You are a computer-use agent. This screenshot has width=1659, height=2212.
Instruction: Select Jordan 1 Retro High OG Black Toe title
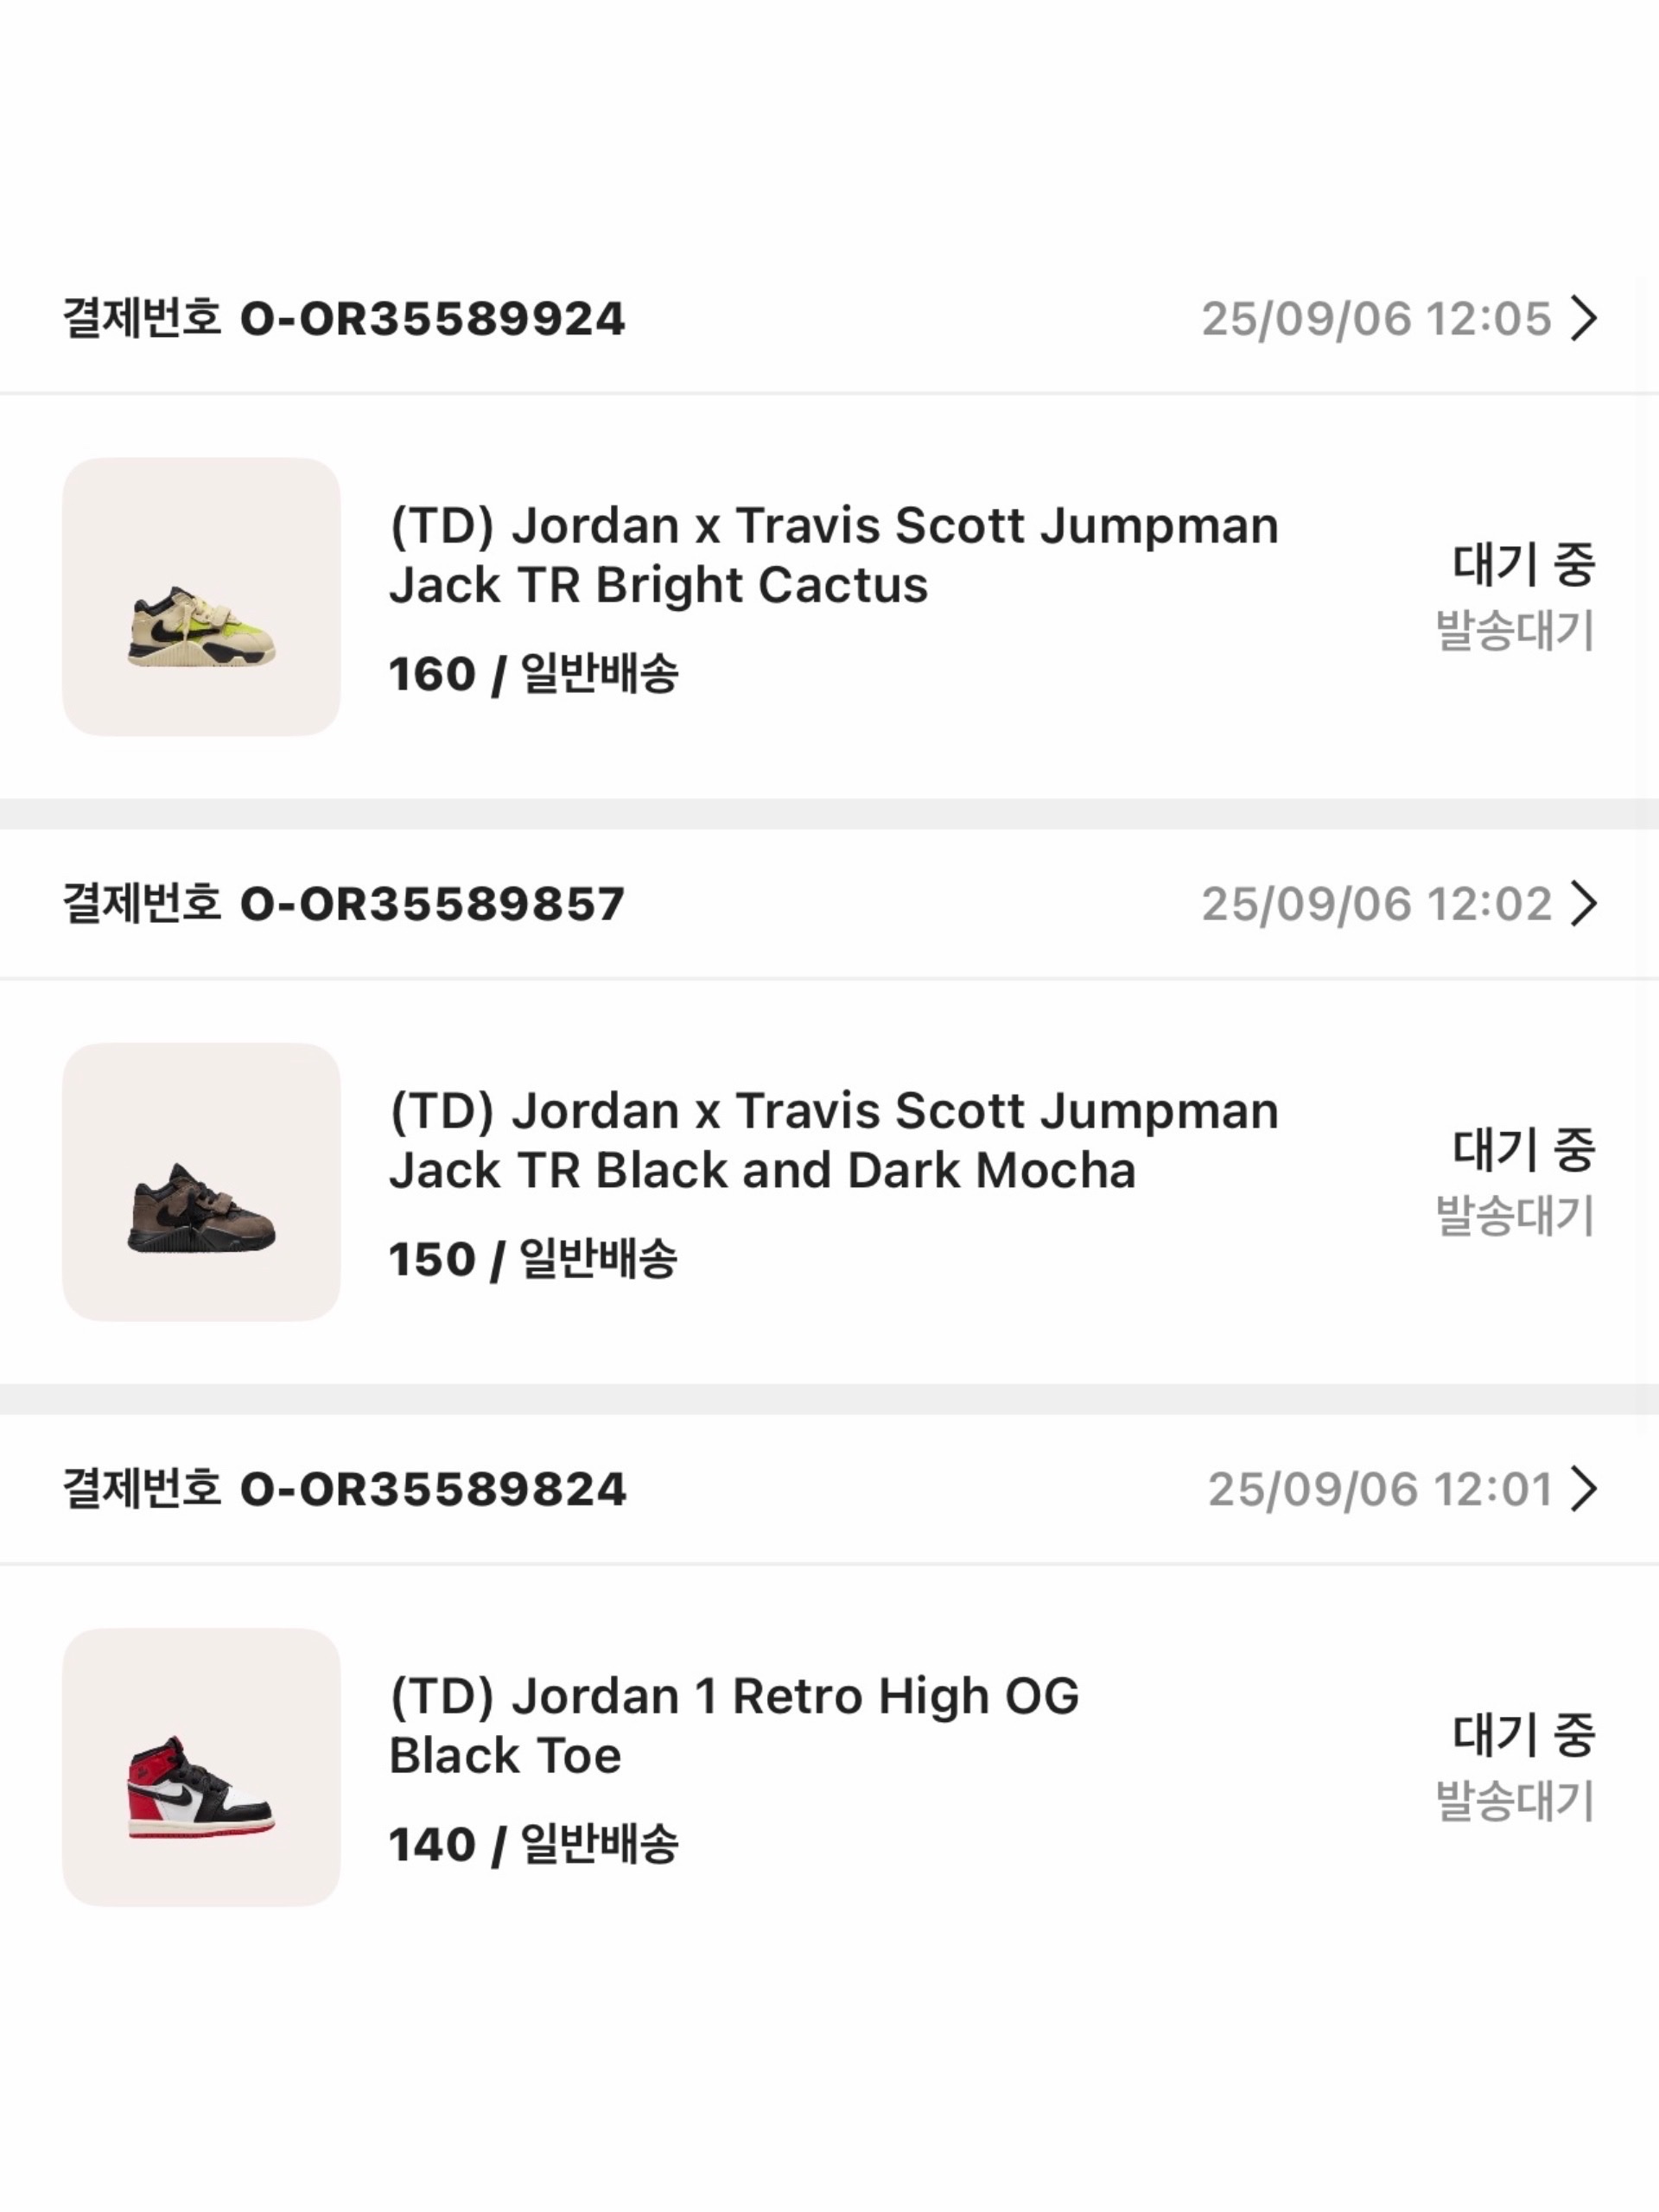(x=734, y=1725)
